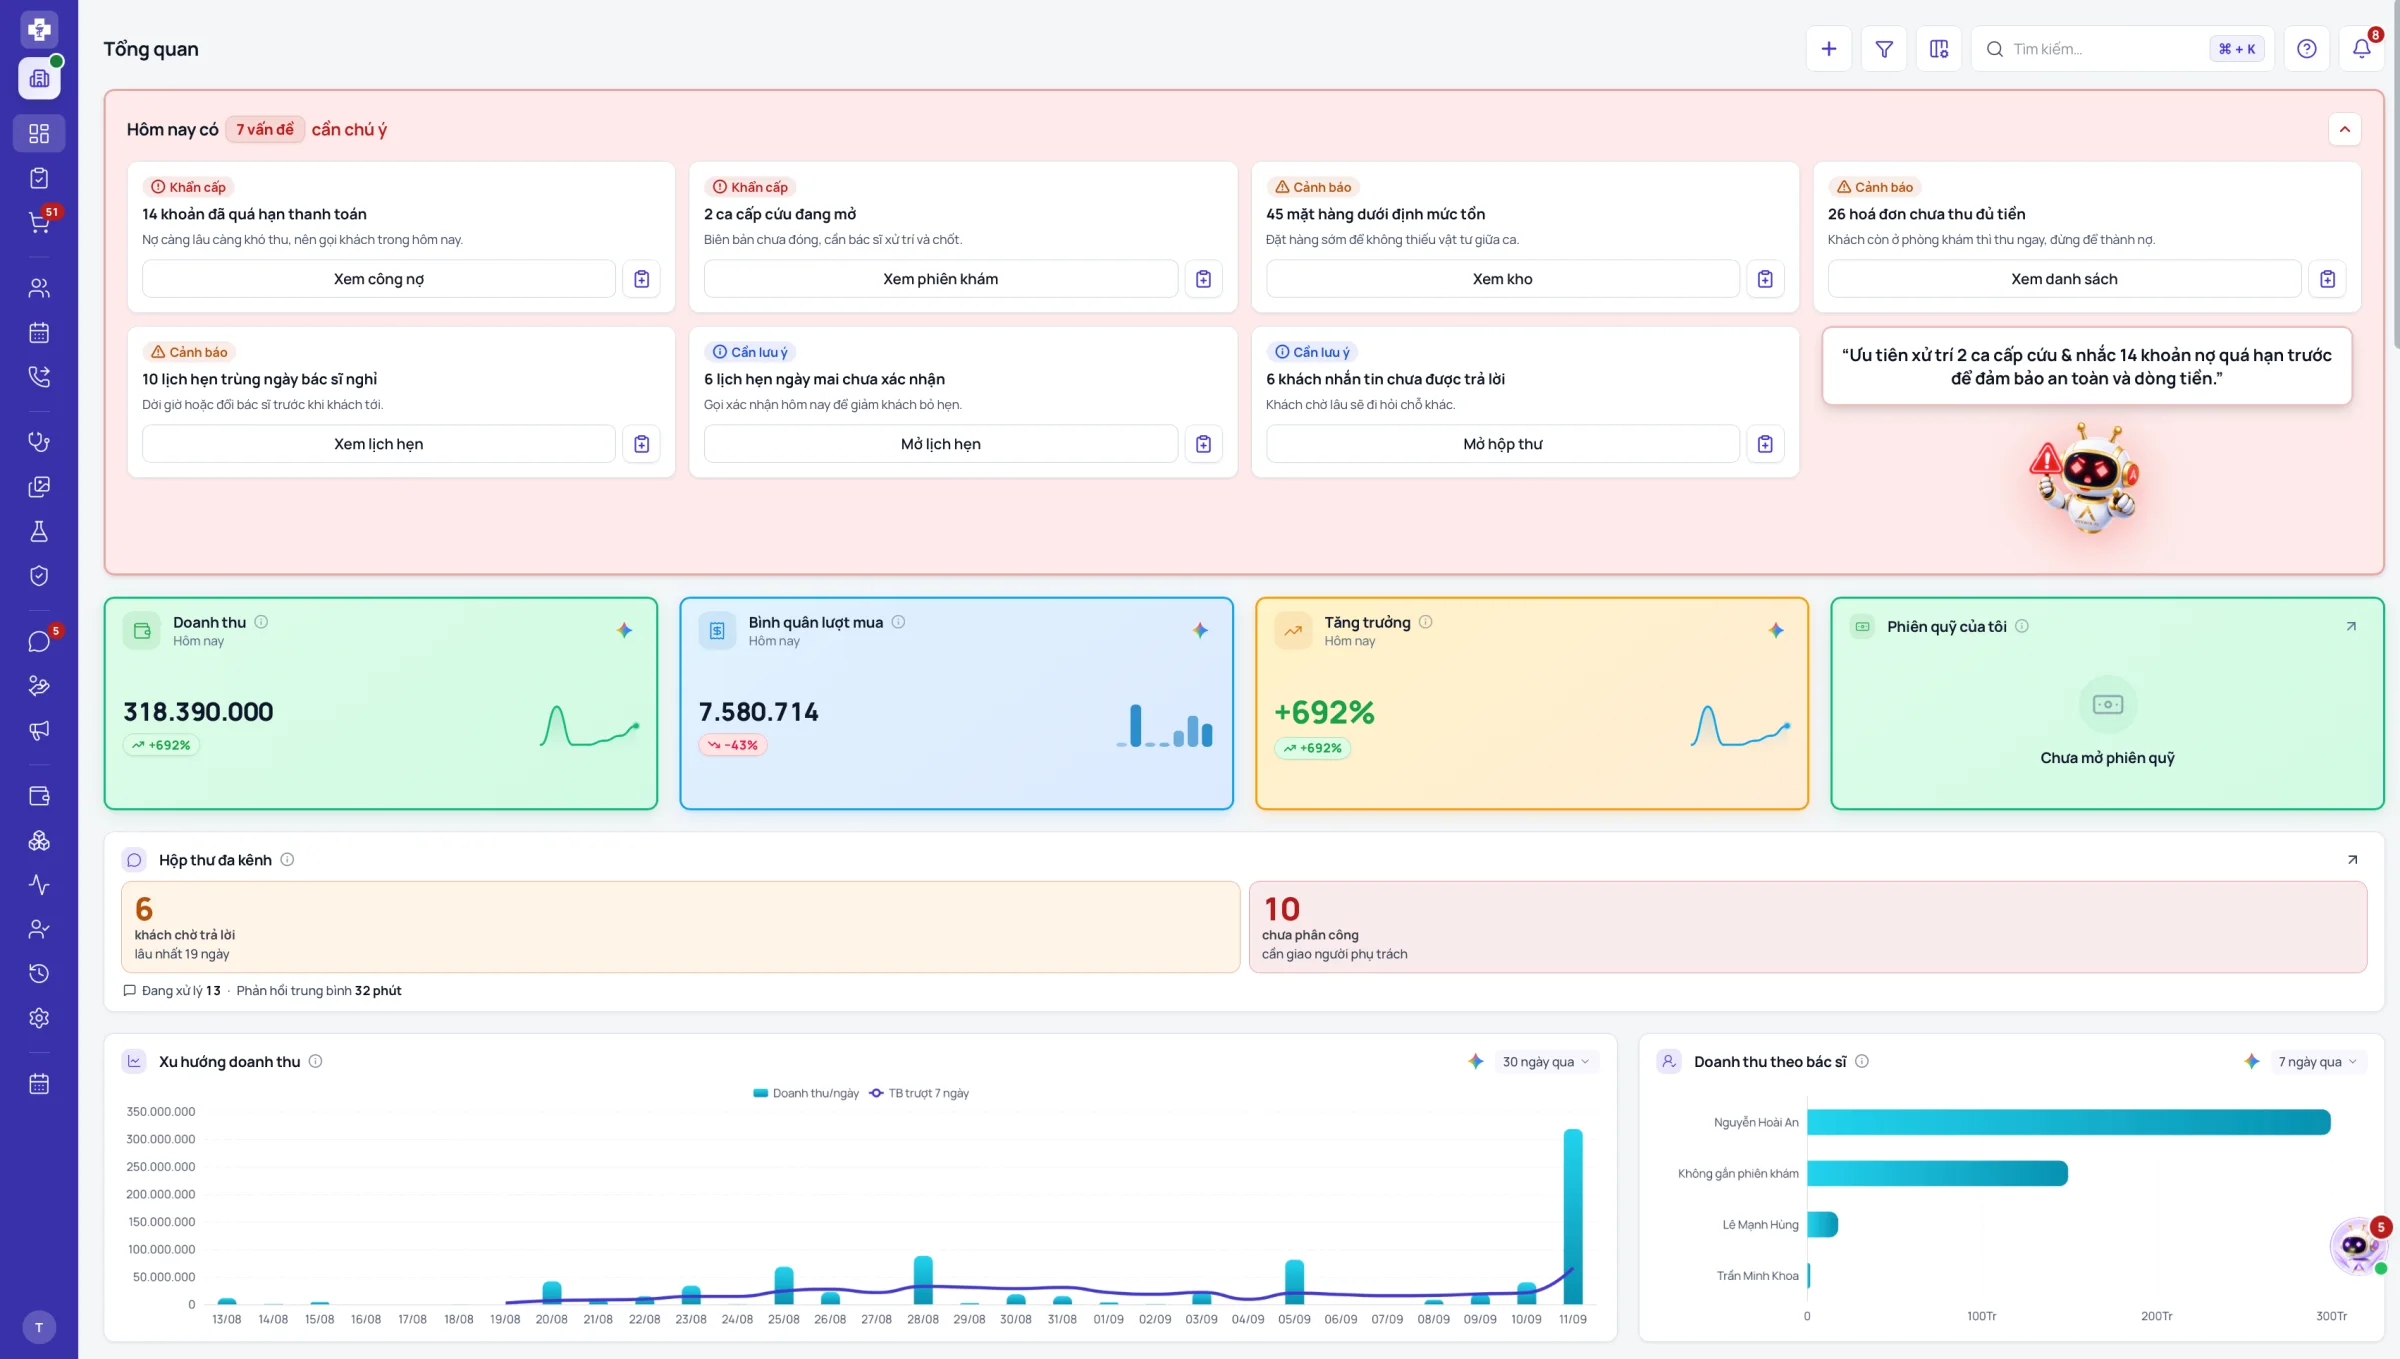Open the shield check sidebar icon
Viewport: 2400px width, 1359px height.
[x=39, y=575]
